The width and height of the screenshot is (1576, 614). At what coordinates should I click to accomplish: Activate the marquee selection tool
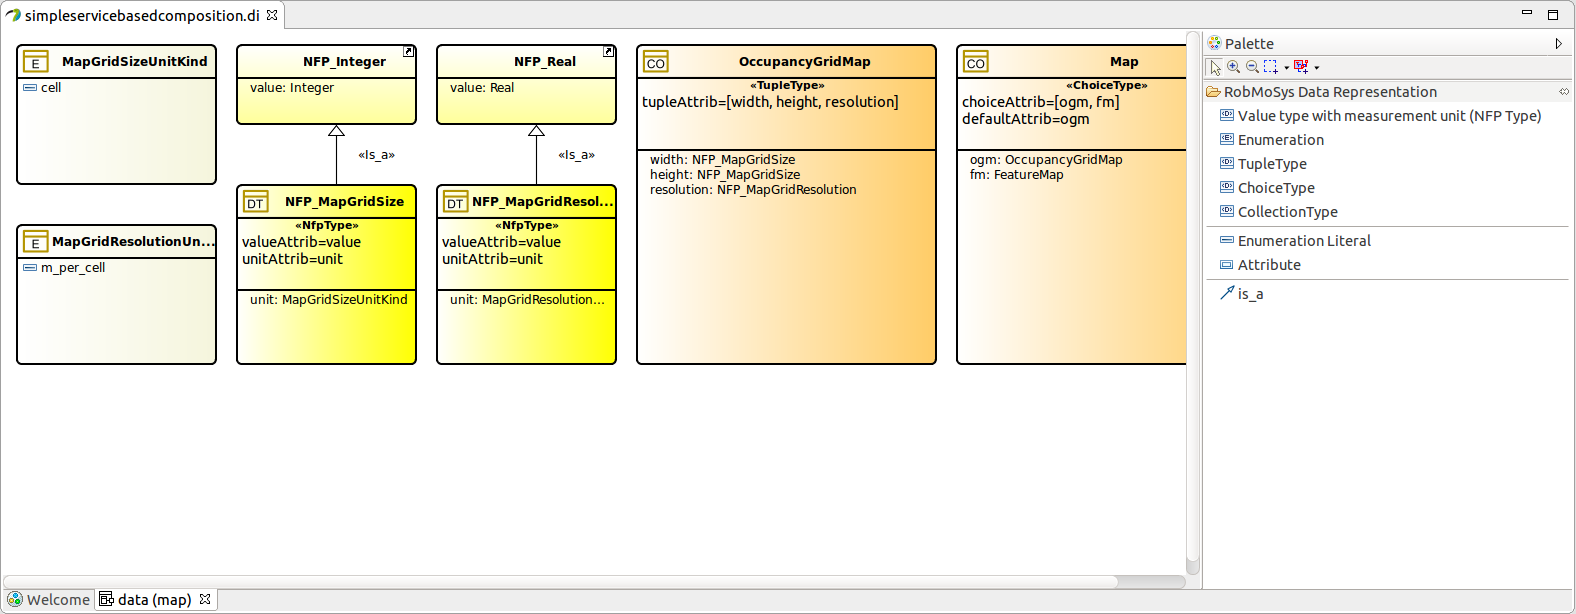[1270, 67]
